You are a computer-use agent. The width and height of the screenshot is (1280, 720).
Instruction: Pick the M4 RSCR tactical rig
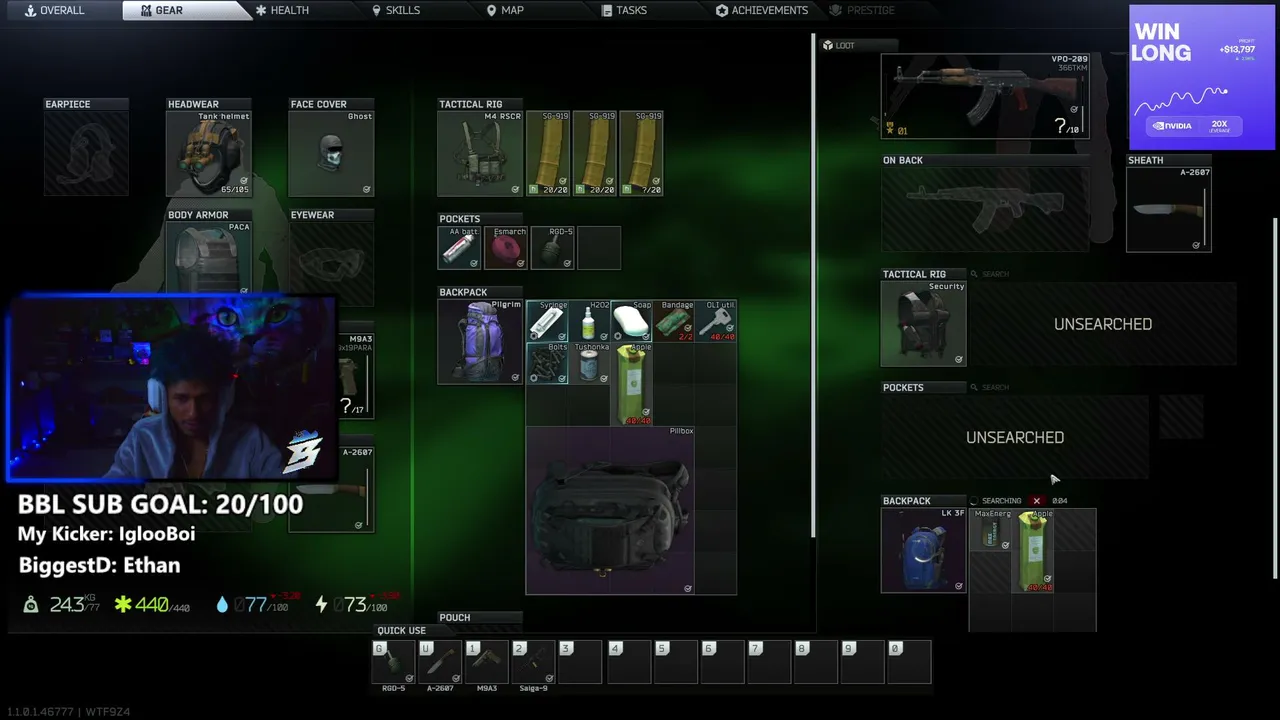480,153
